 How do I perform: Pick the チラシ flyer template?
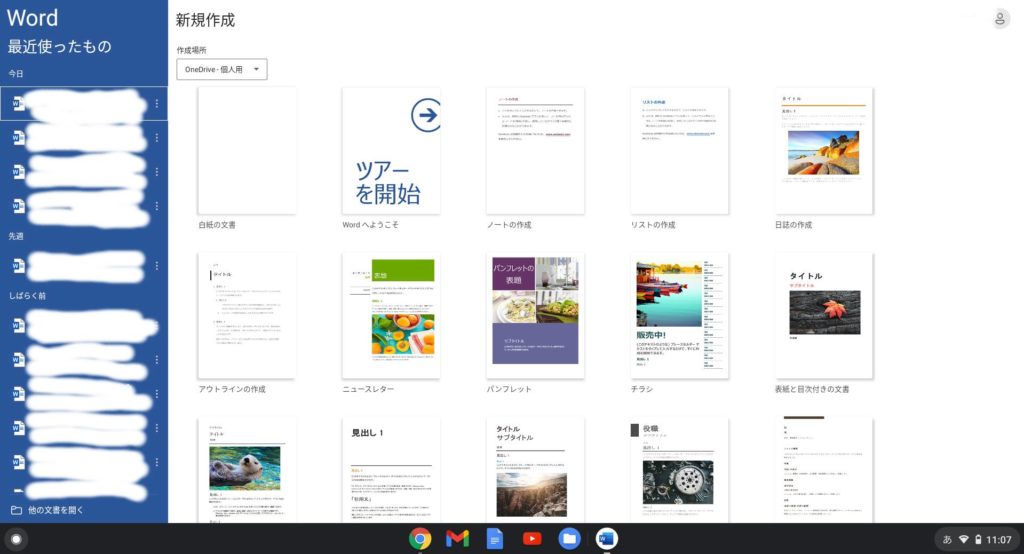pyautogui.click(x=679, y=316)
